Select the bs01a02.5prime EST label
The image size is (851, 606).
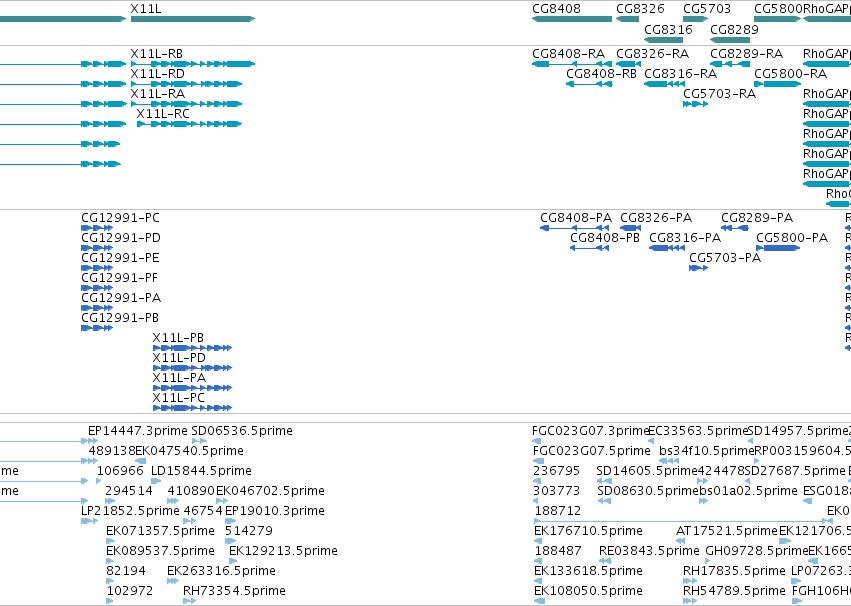(748, 491)
